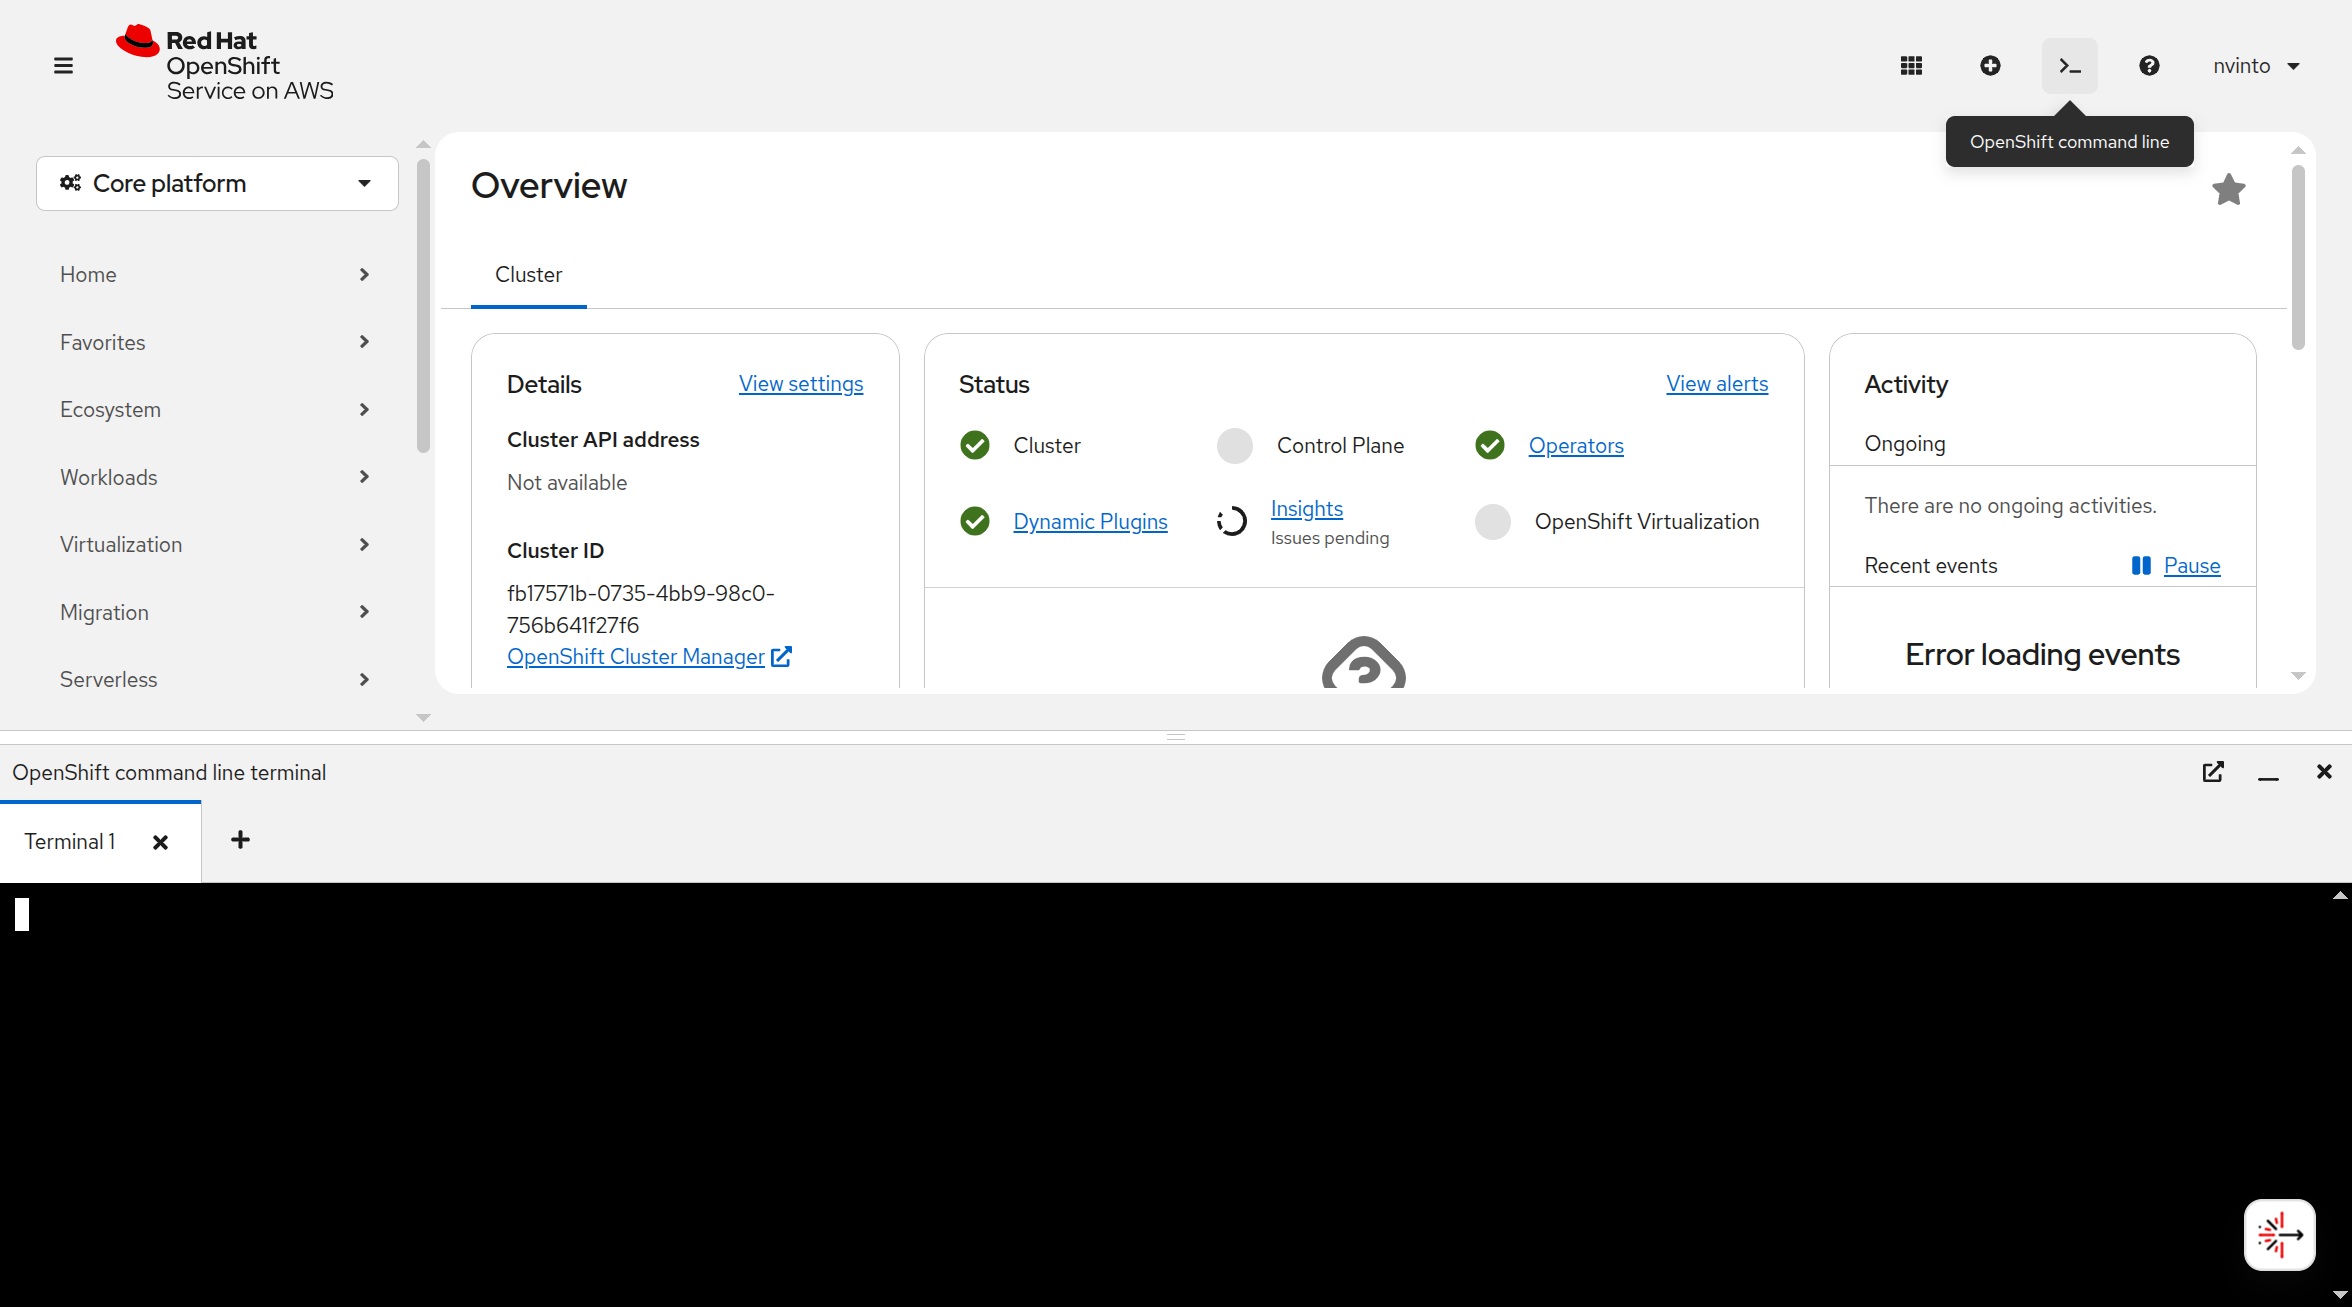Click the 'Not available' API address text

coord(567,483)
